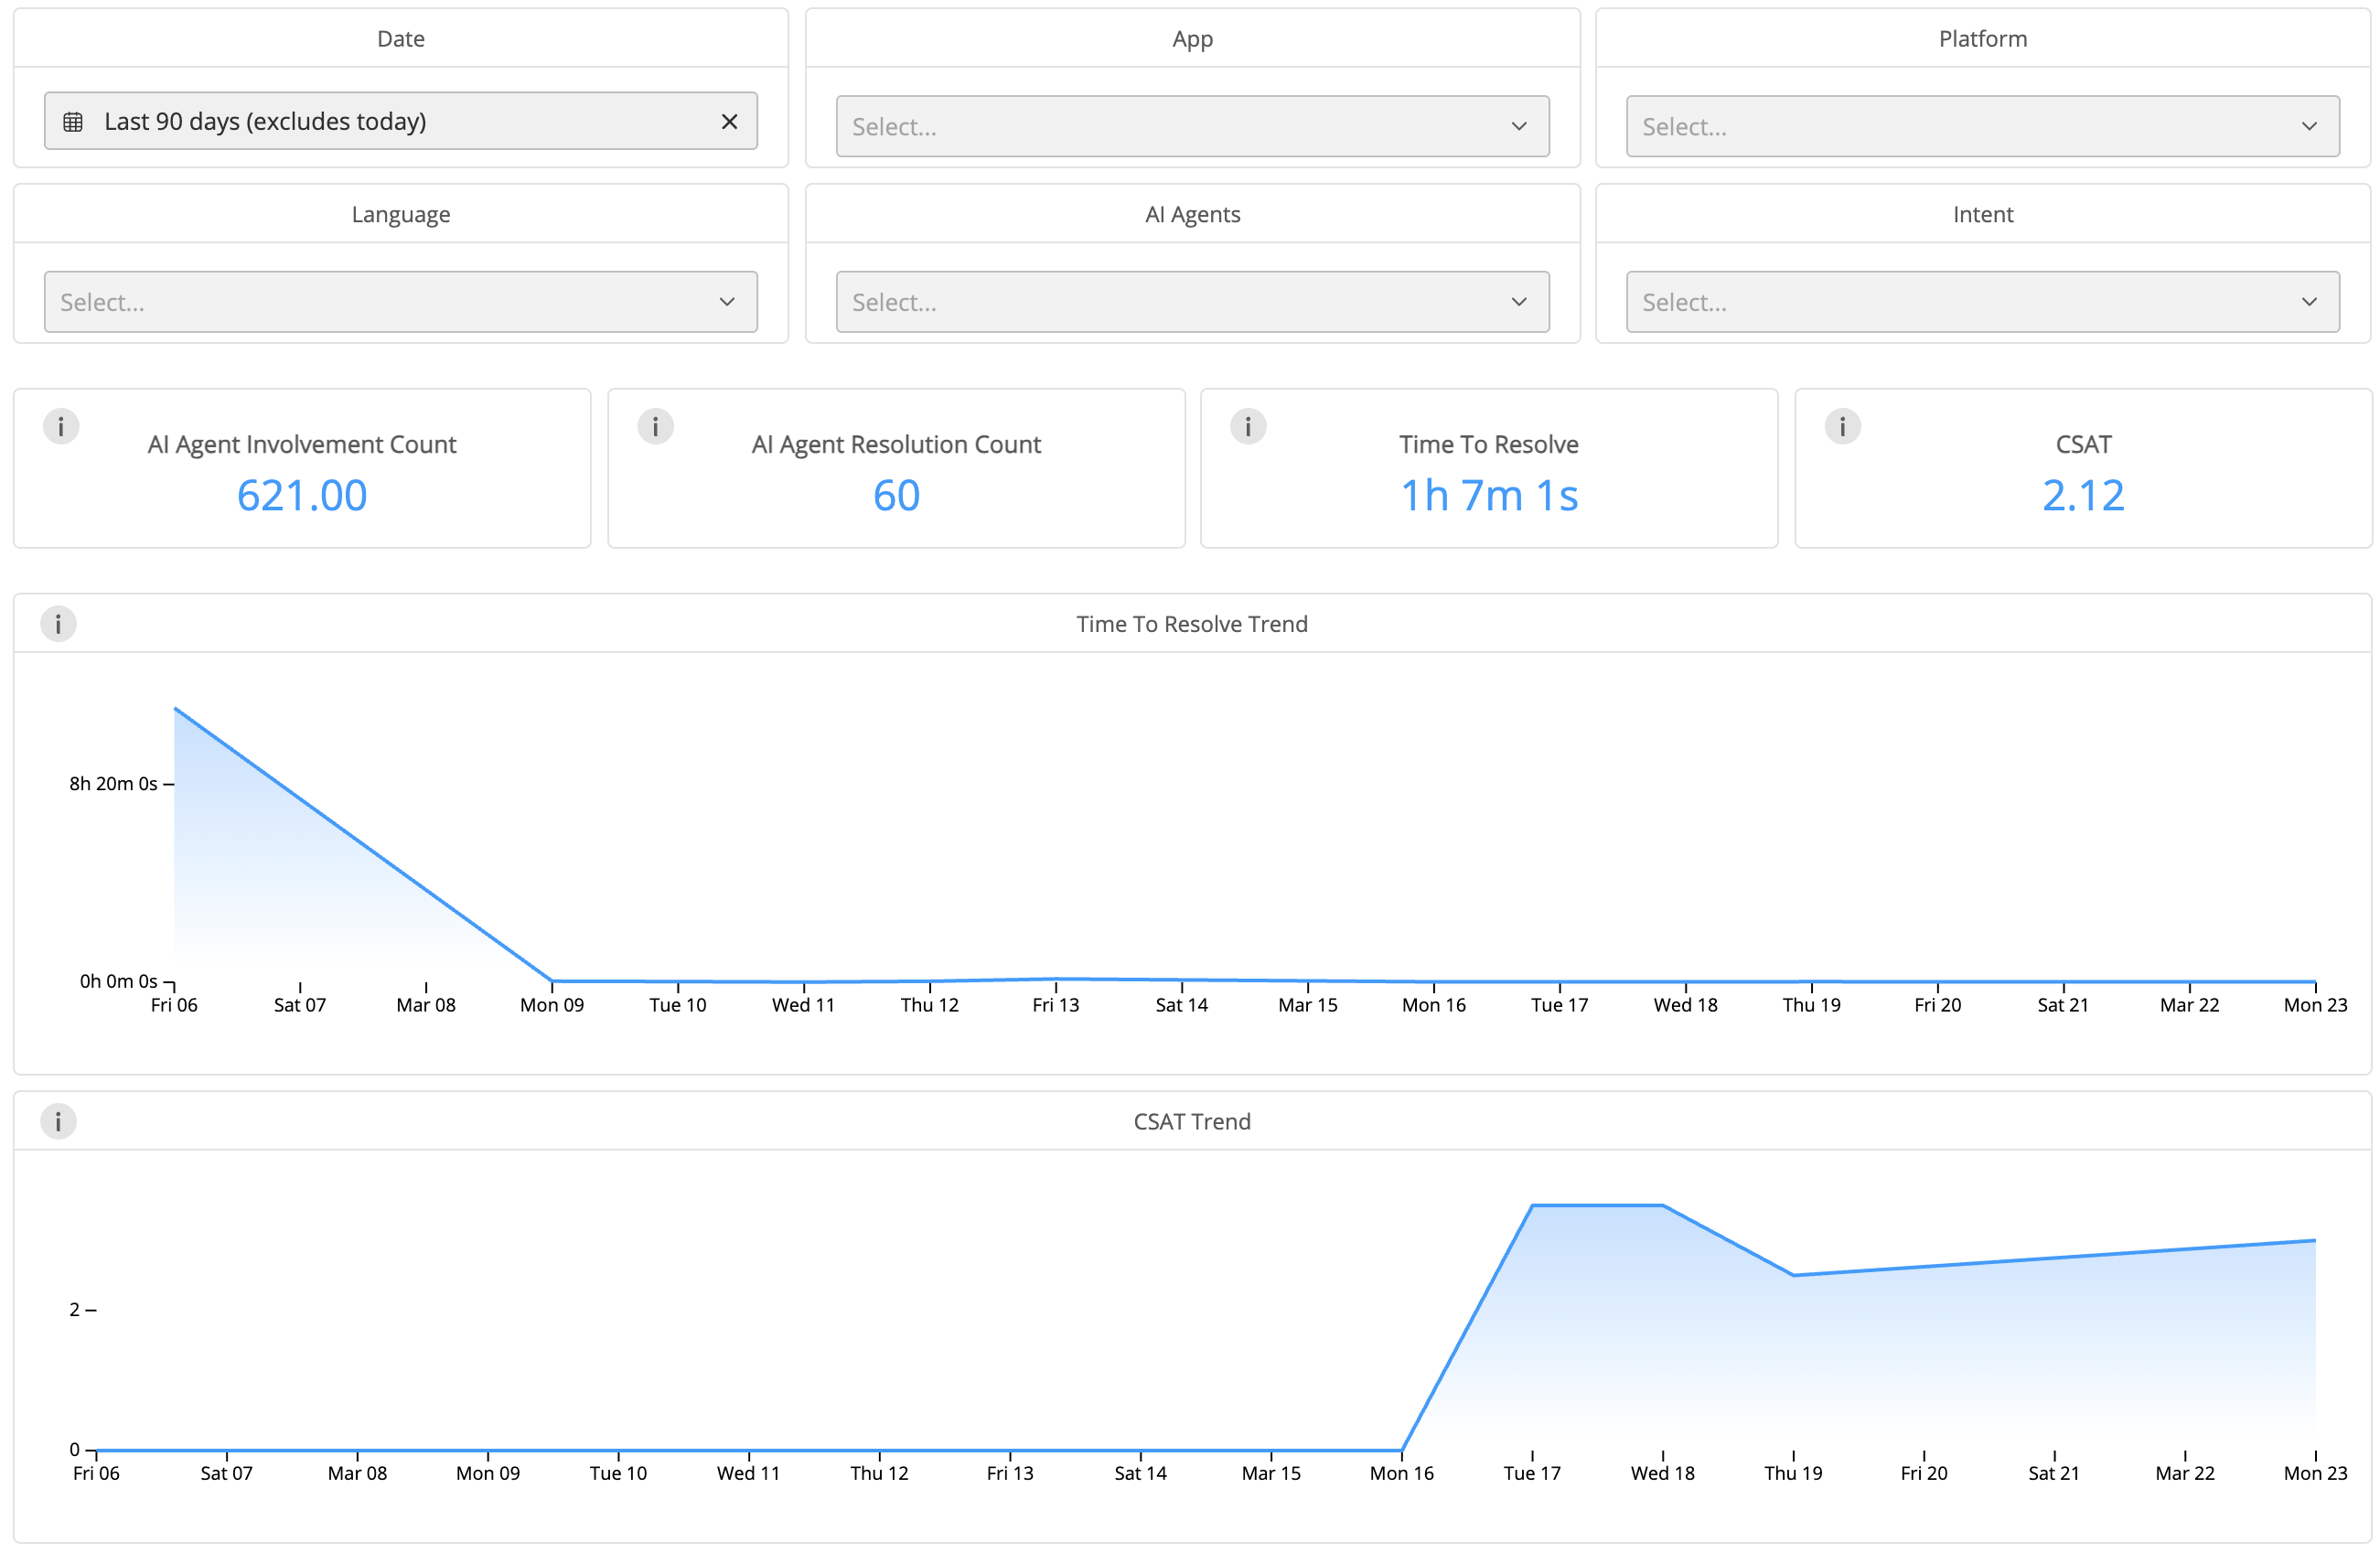Click Tue 17 data point in CSAT Trend
This screenshot has height=1553, width=2380.
[1532, 1206]
